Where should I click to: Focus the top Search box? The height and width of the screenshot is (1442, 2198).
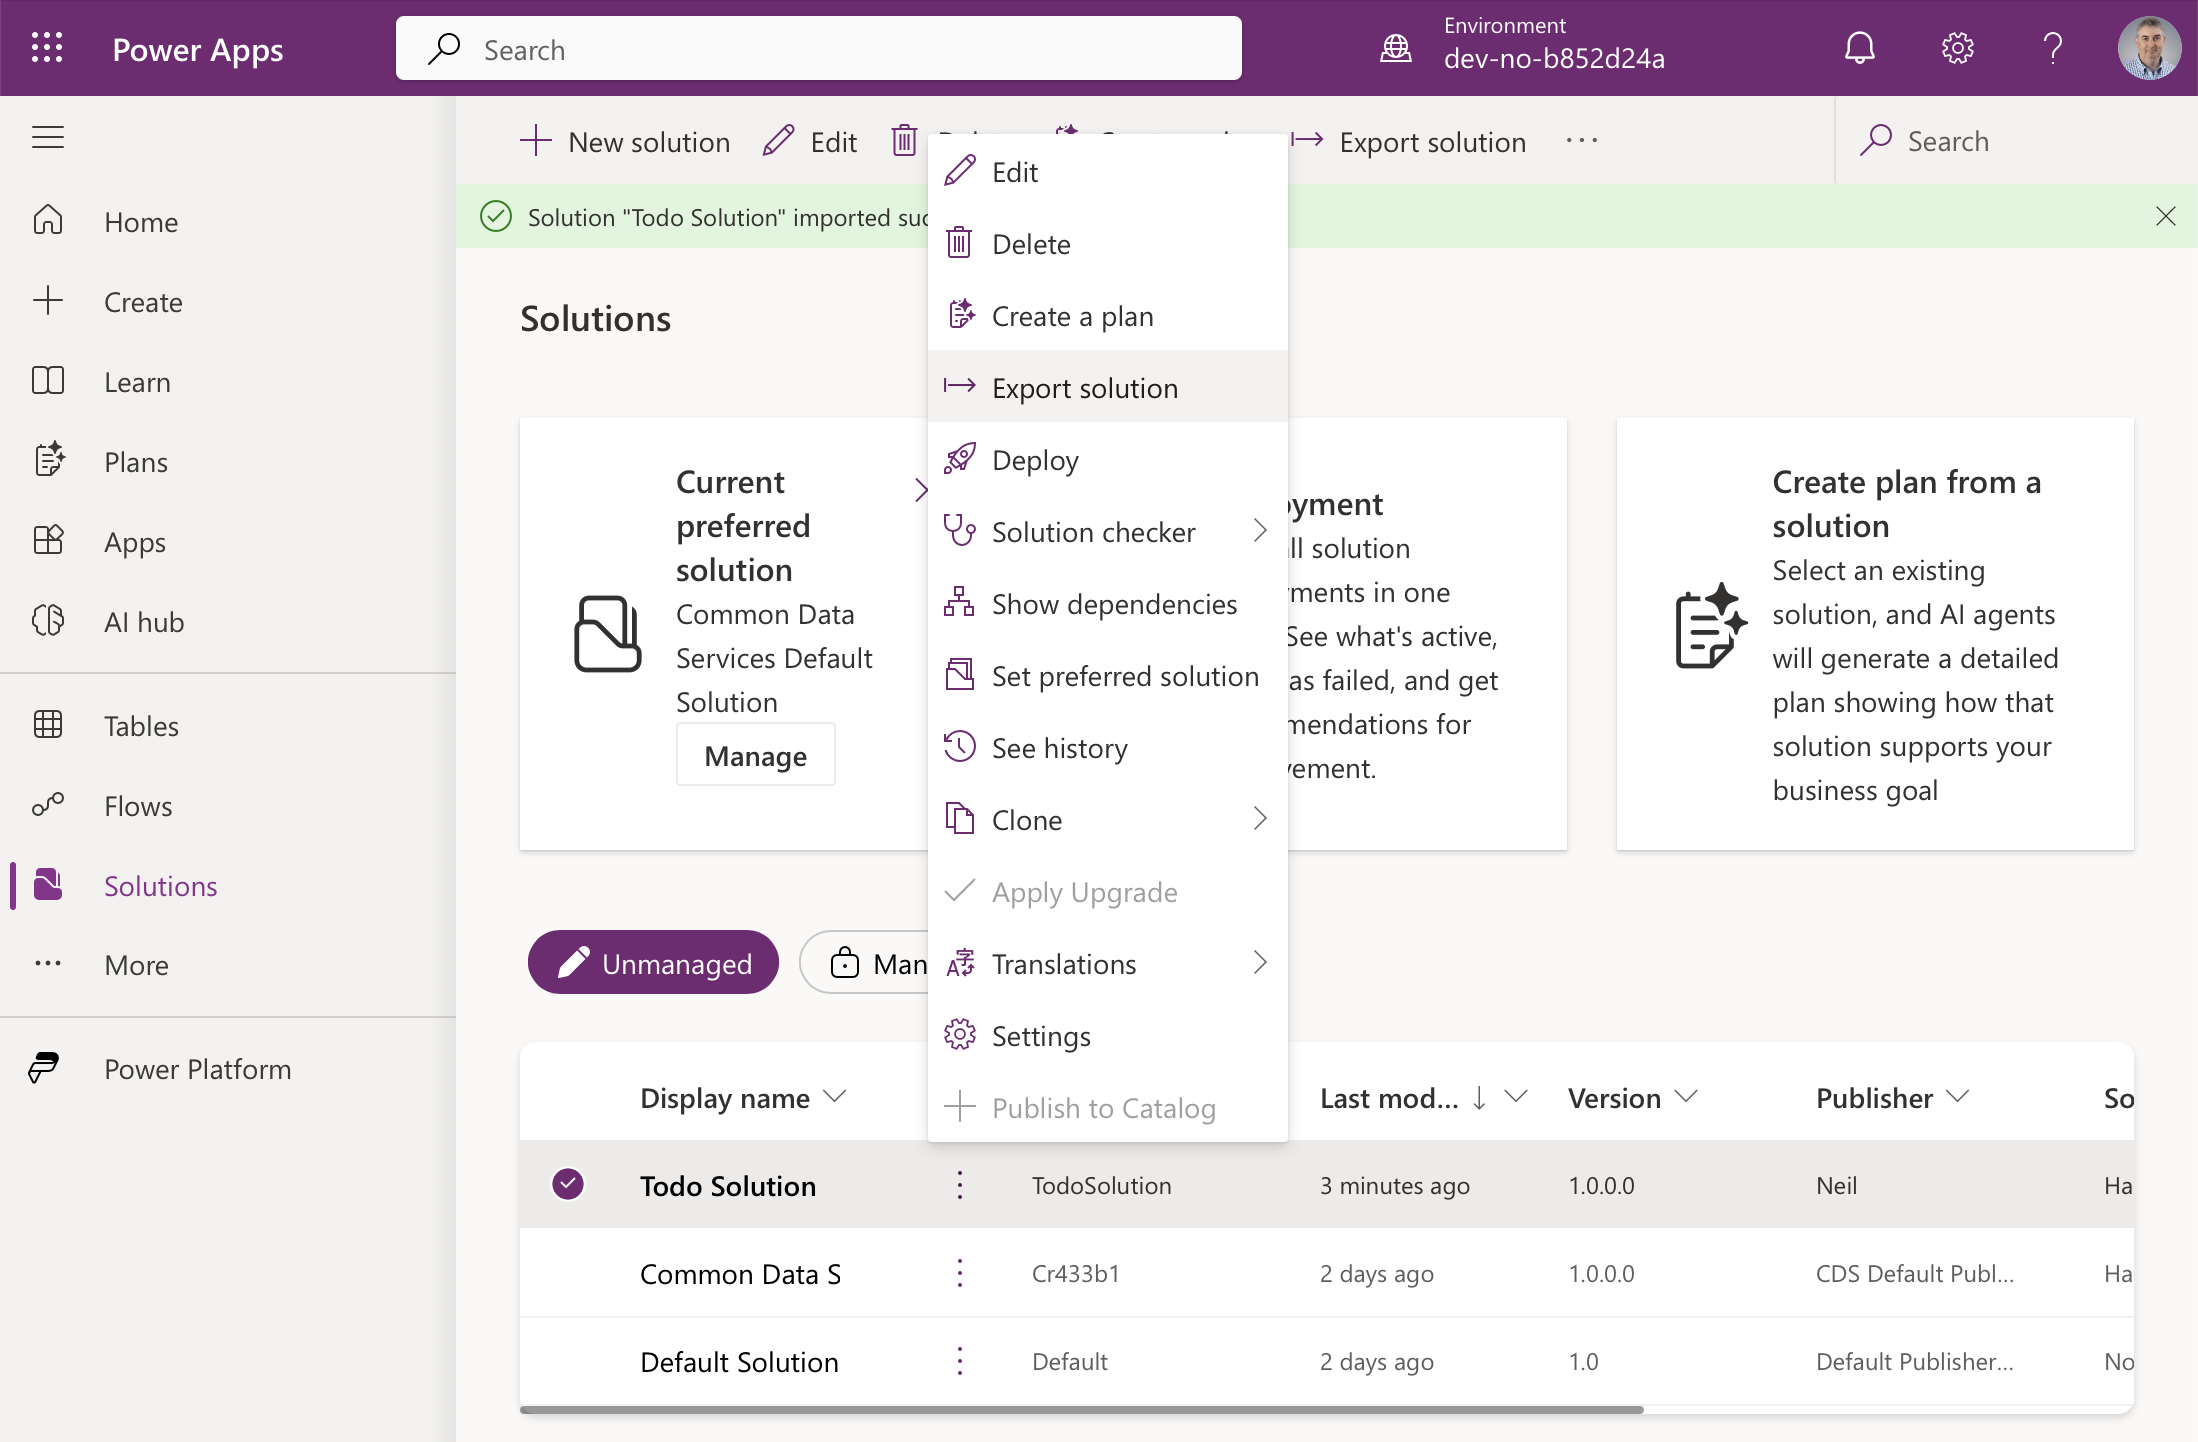point(819,49)
